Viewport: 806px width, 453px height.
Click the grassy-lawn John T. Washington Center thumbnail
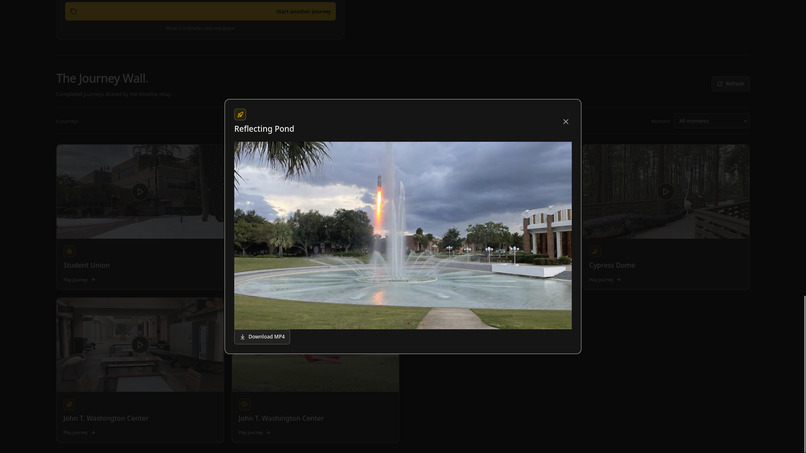tap(315, 373)
